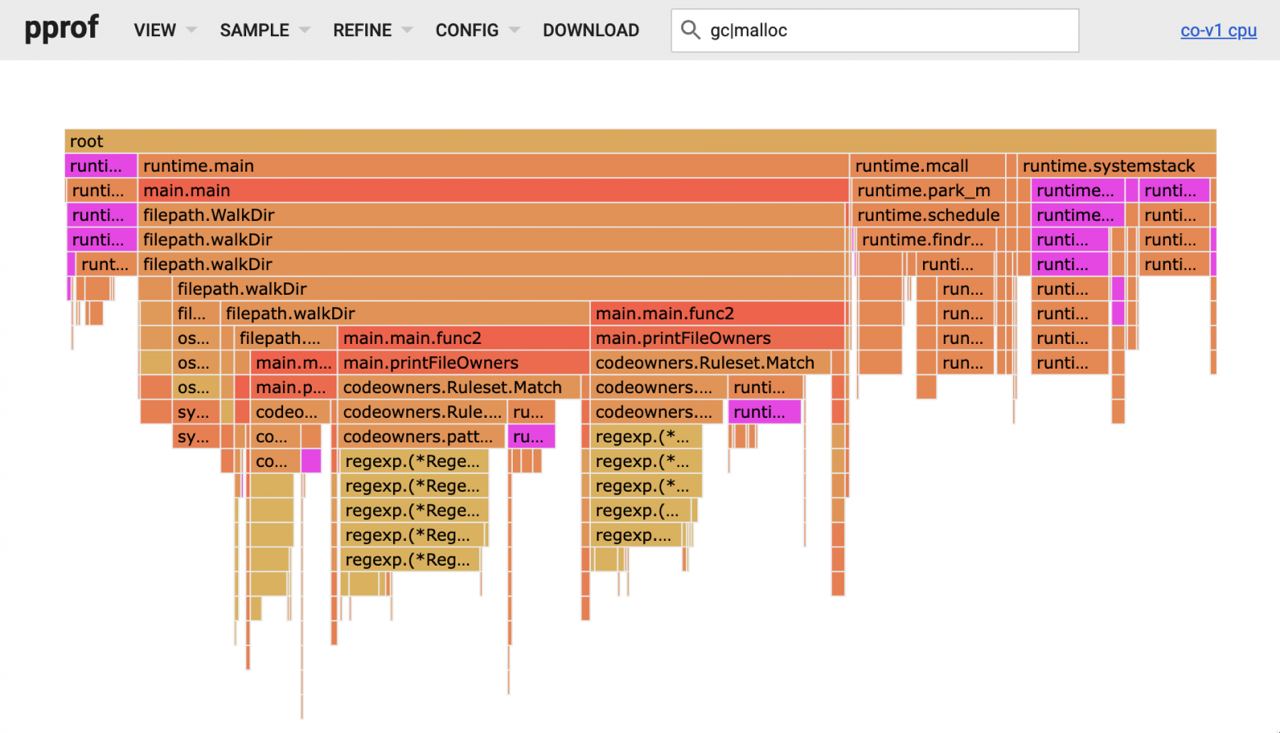The width and height of the screenshot is (1280, 733).
Task: Expand the SAMPLE dropdown menu
Action: (265, 30)
